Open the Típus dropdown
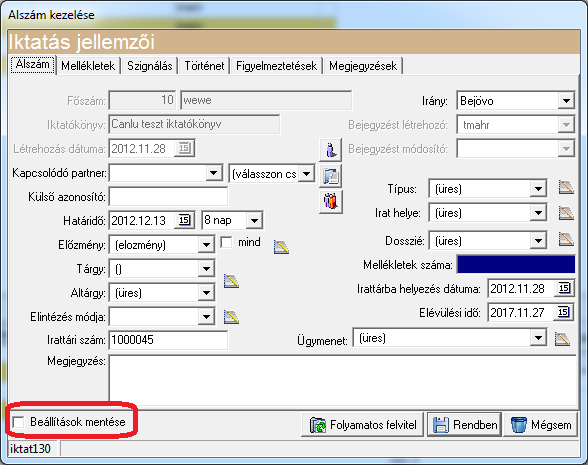588x465 pixels. pyautogui.click(x=538, y=189)
